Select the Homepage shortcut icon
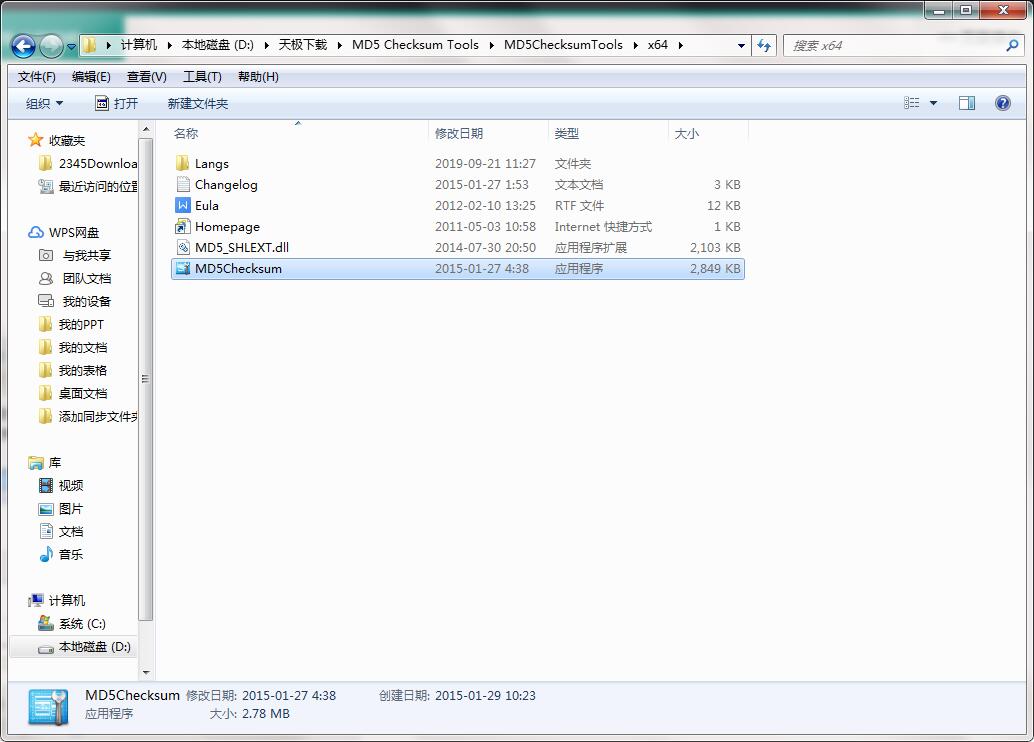Image resolution: width=1034 pixels, height=742 pixels. 183,226
